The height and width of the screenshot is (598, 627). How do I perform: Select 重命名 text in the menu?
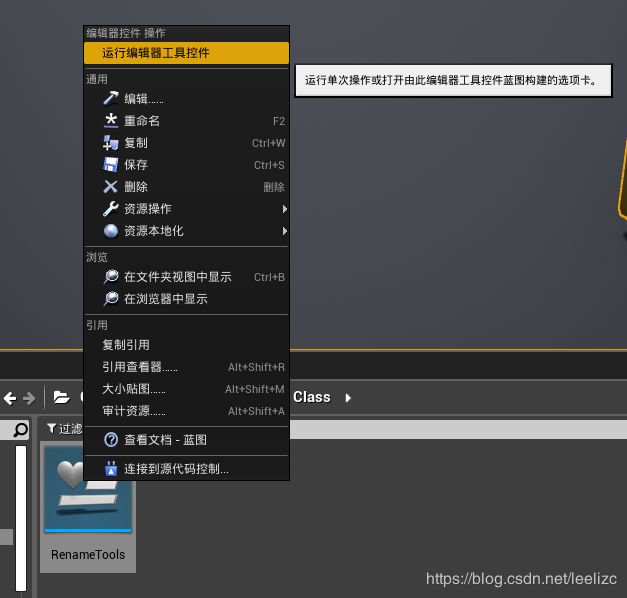(142, 120)
